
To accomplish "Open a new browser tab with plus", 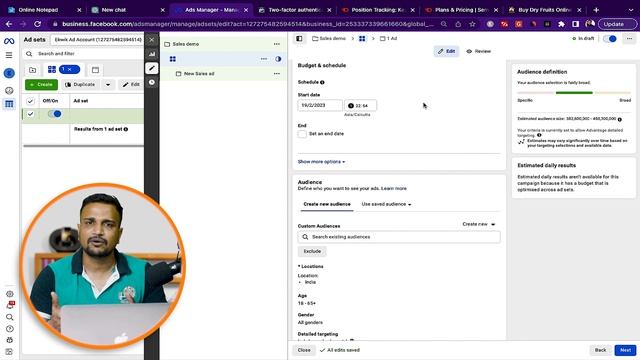I will 596,10.
